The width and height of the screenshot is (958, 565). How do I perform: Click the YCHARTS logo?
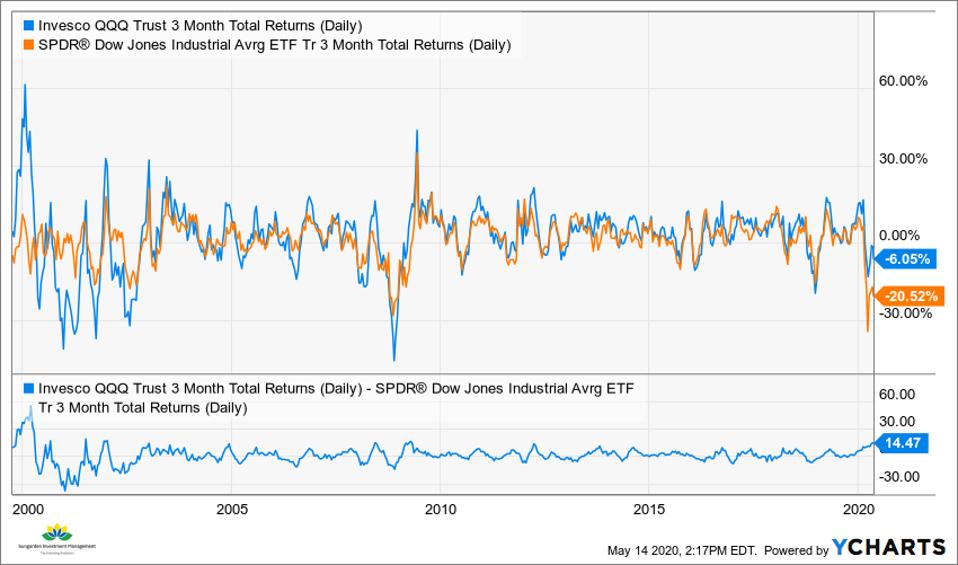coord(890,547)
